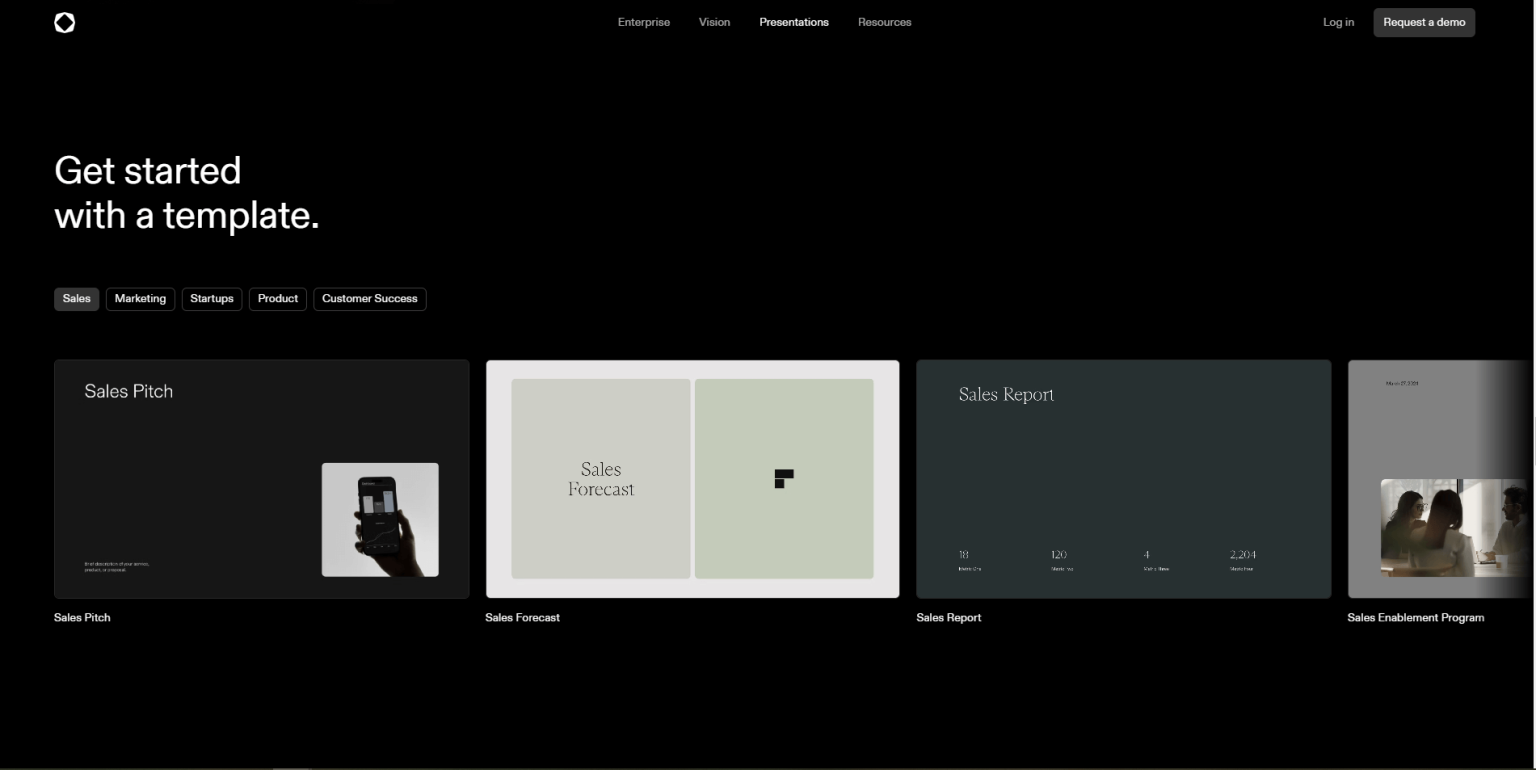The image size is (1536, 770).
Task: Open the Sales Enablement Program template thumbnail
Action: pyautogui.click(x=1440, y=479)
